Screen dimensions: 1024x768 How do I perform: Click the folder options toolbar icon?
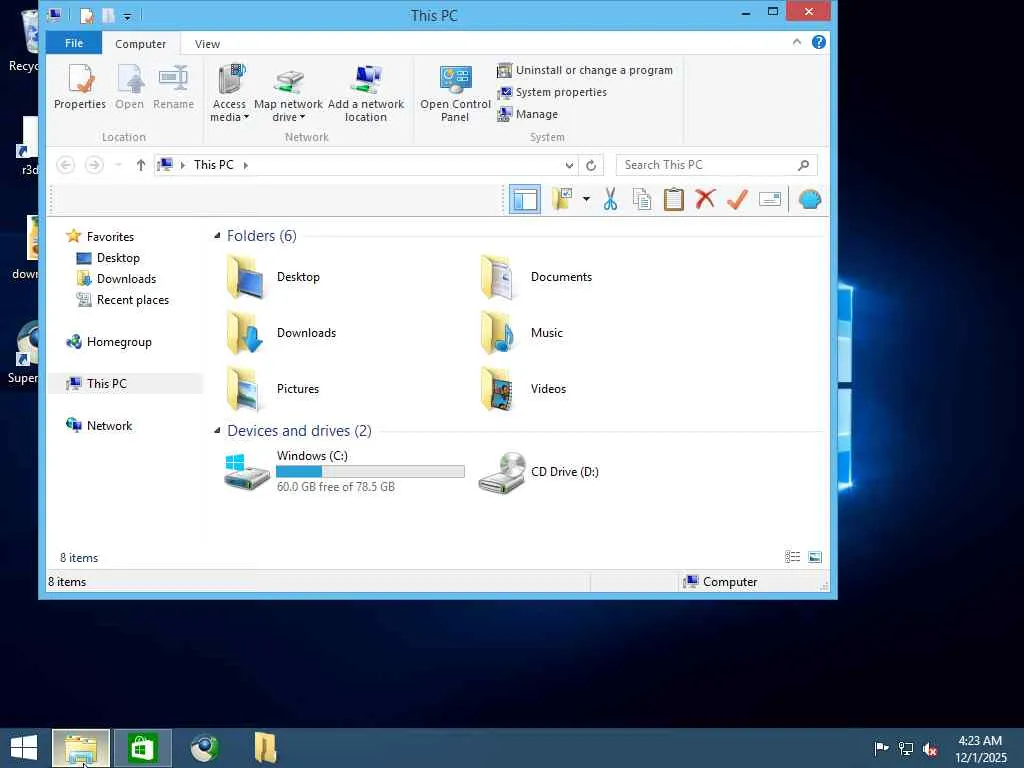562,199
